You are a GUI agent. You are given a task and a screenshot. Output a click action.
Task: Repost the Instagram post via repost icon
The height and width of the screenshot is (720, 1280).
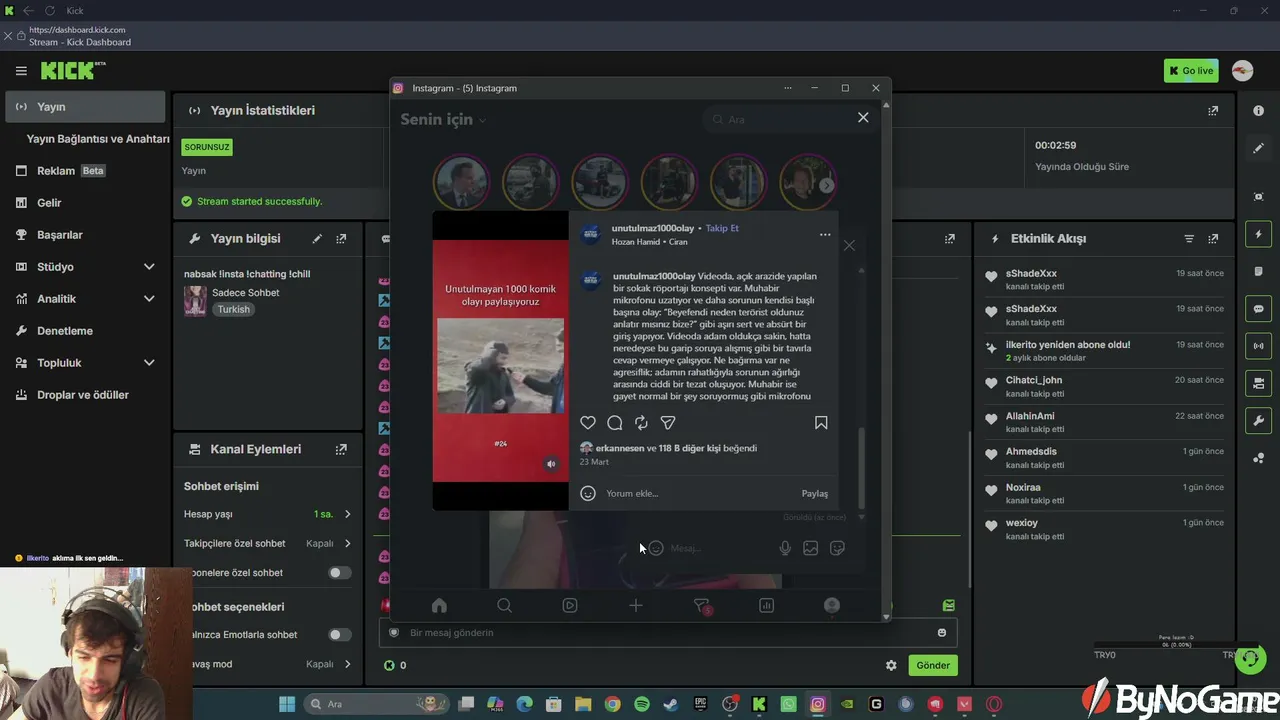pyautogui.click(x=642, y=423)
